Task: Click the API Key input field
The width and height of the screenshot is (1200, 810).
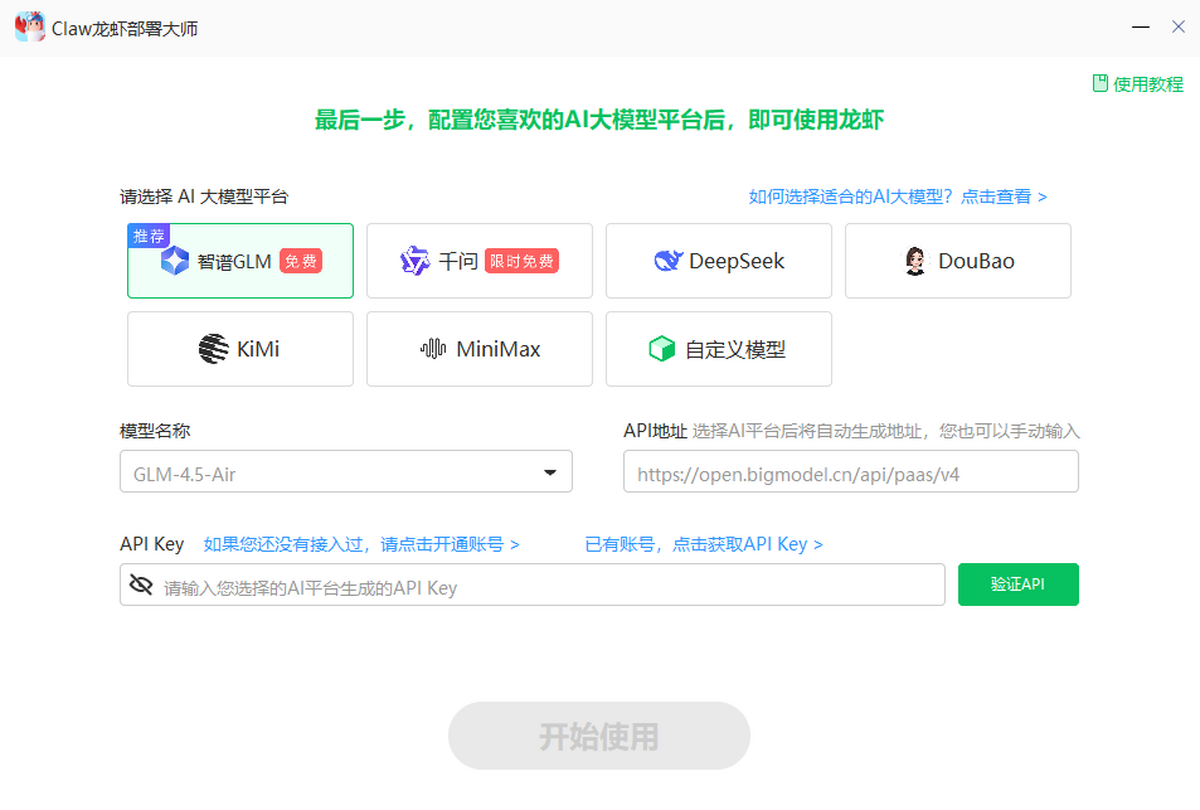Action: 500,585
